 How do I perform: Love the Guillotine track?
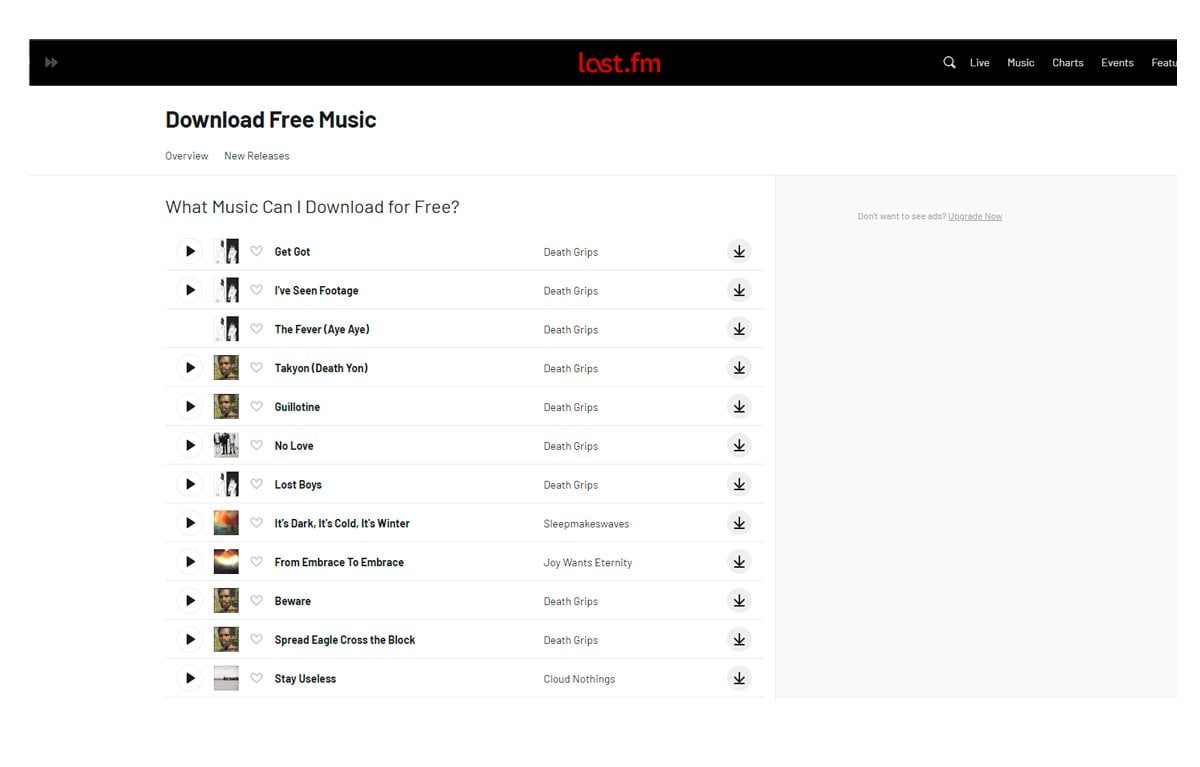256,407
